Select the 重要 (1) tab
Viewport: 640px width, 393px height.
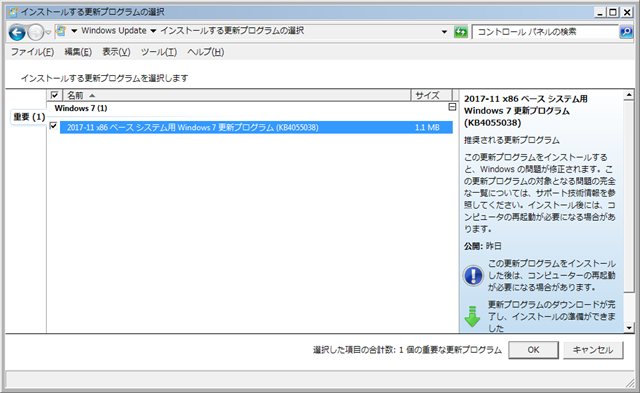29,117
